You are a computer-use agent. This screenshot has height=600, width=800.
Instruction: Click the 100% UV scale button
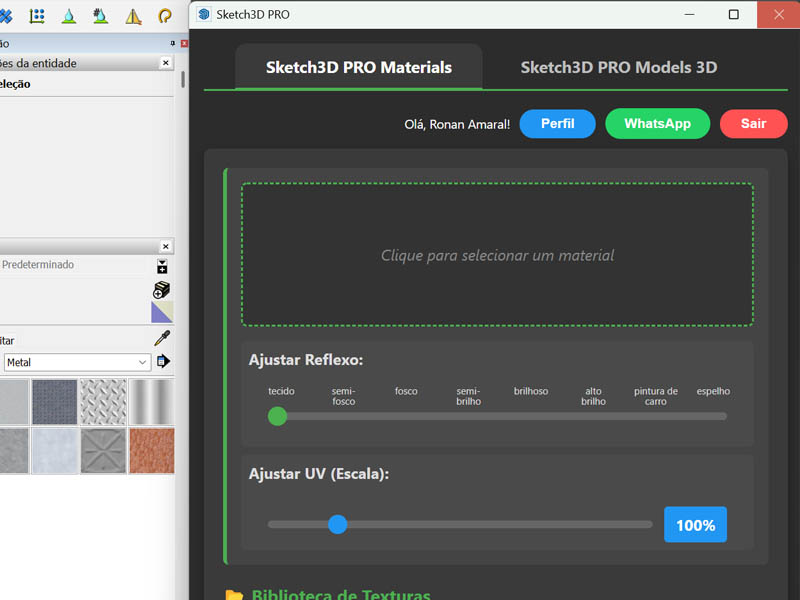tap(695, 524)
